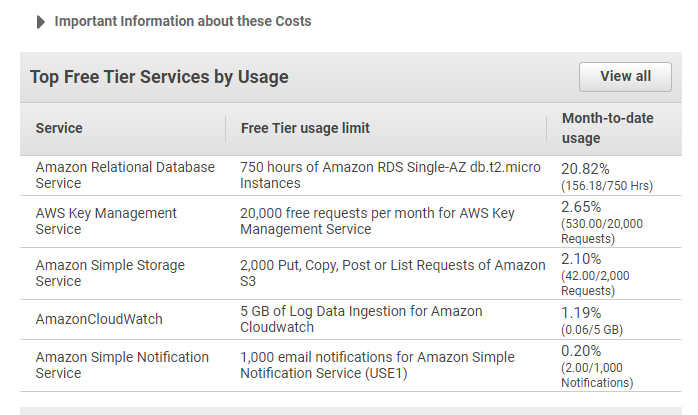
Task: Click the 750 hours RDS usage limit text
Action: pos(388,175)
